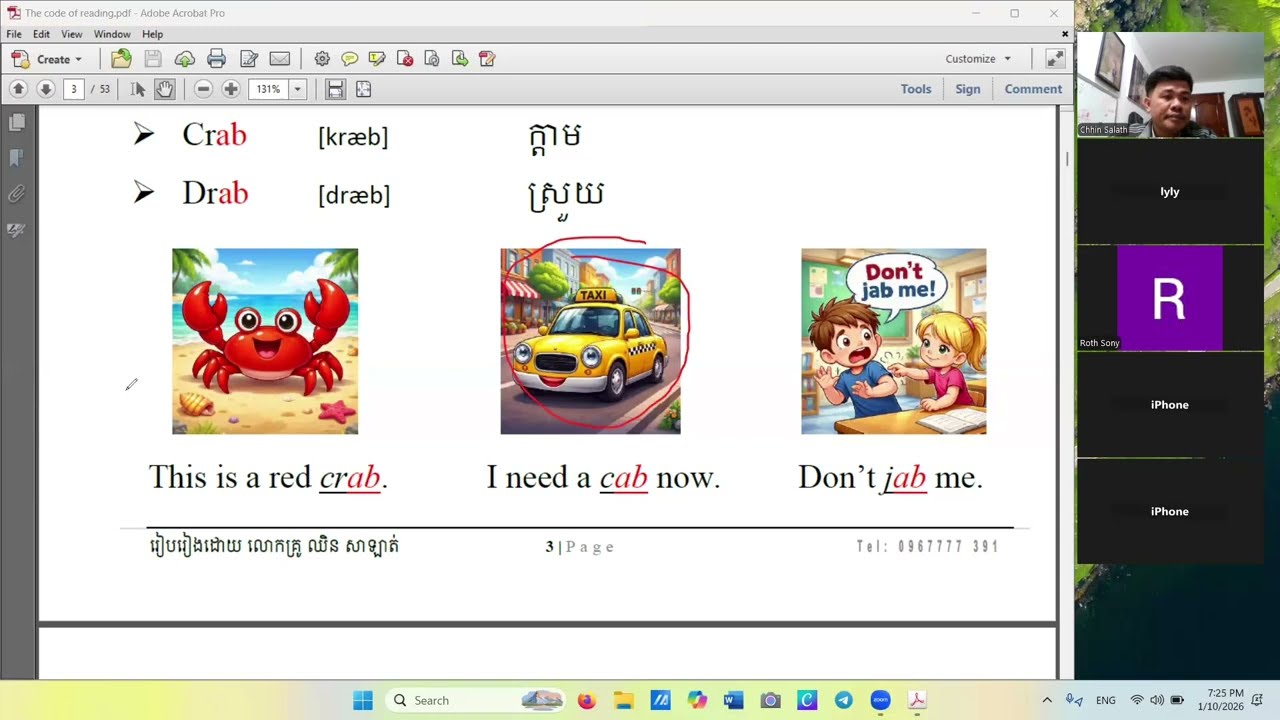Click the sign/stamp page icon
Screen dimensions: 1280x720
pos(487,59)
